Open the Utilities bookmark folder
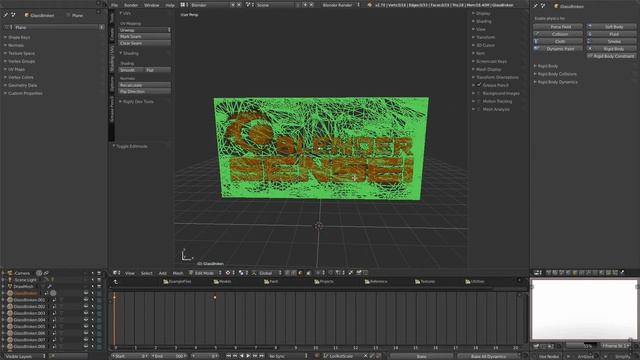The width and height of the screenshot is (640, 360). 475,282
